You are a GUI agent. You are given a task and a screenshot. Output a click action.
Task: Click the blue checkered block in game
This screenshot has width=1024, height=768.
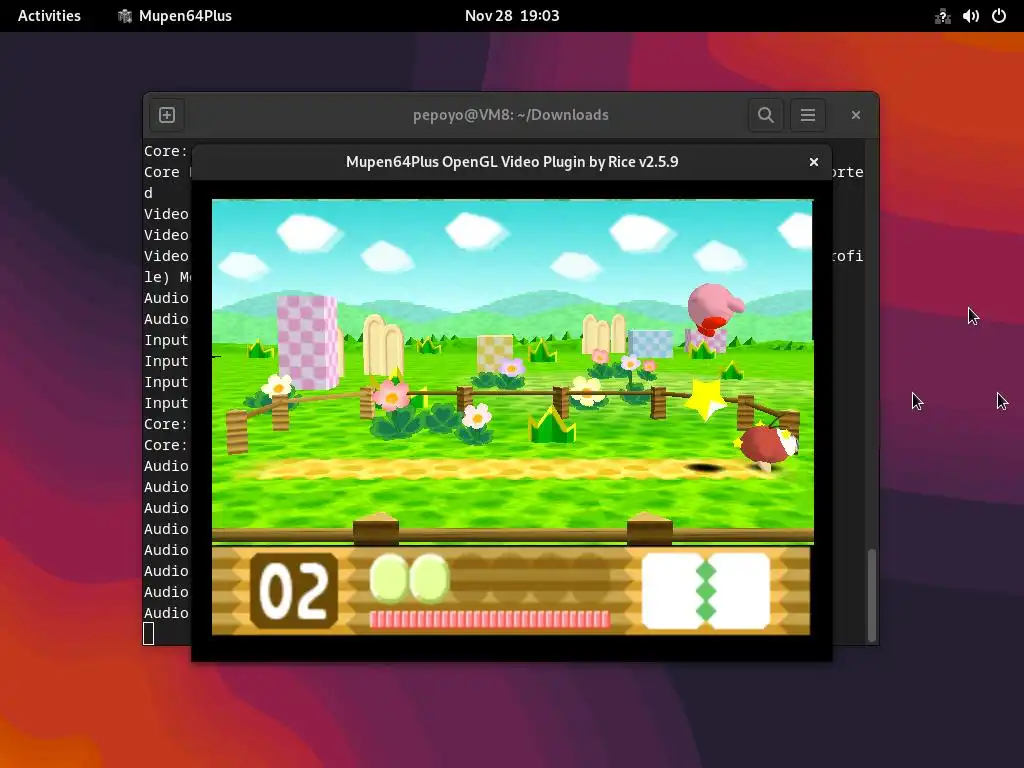650,344
